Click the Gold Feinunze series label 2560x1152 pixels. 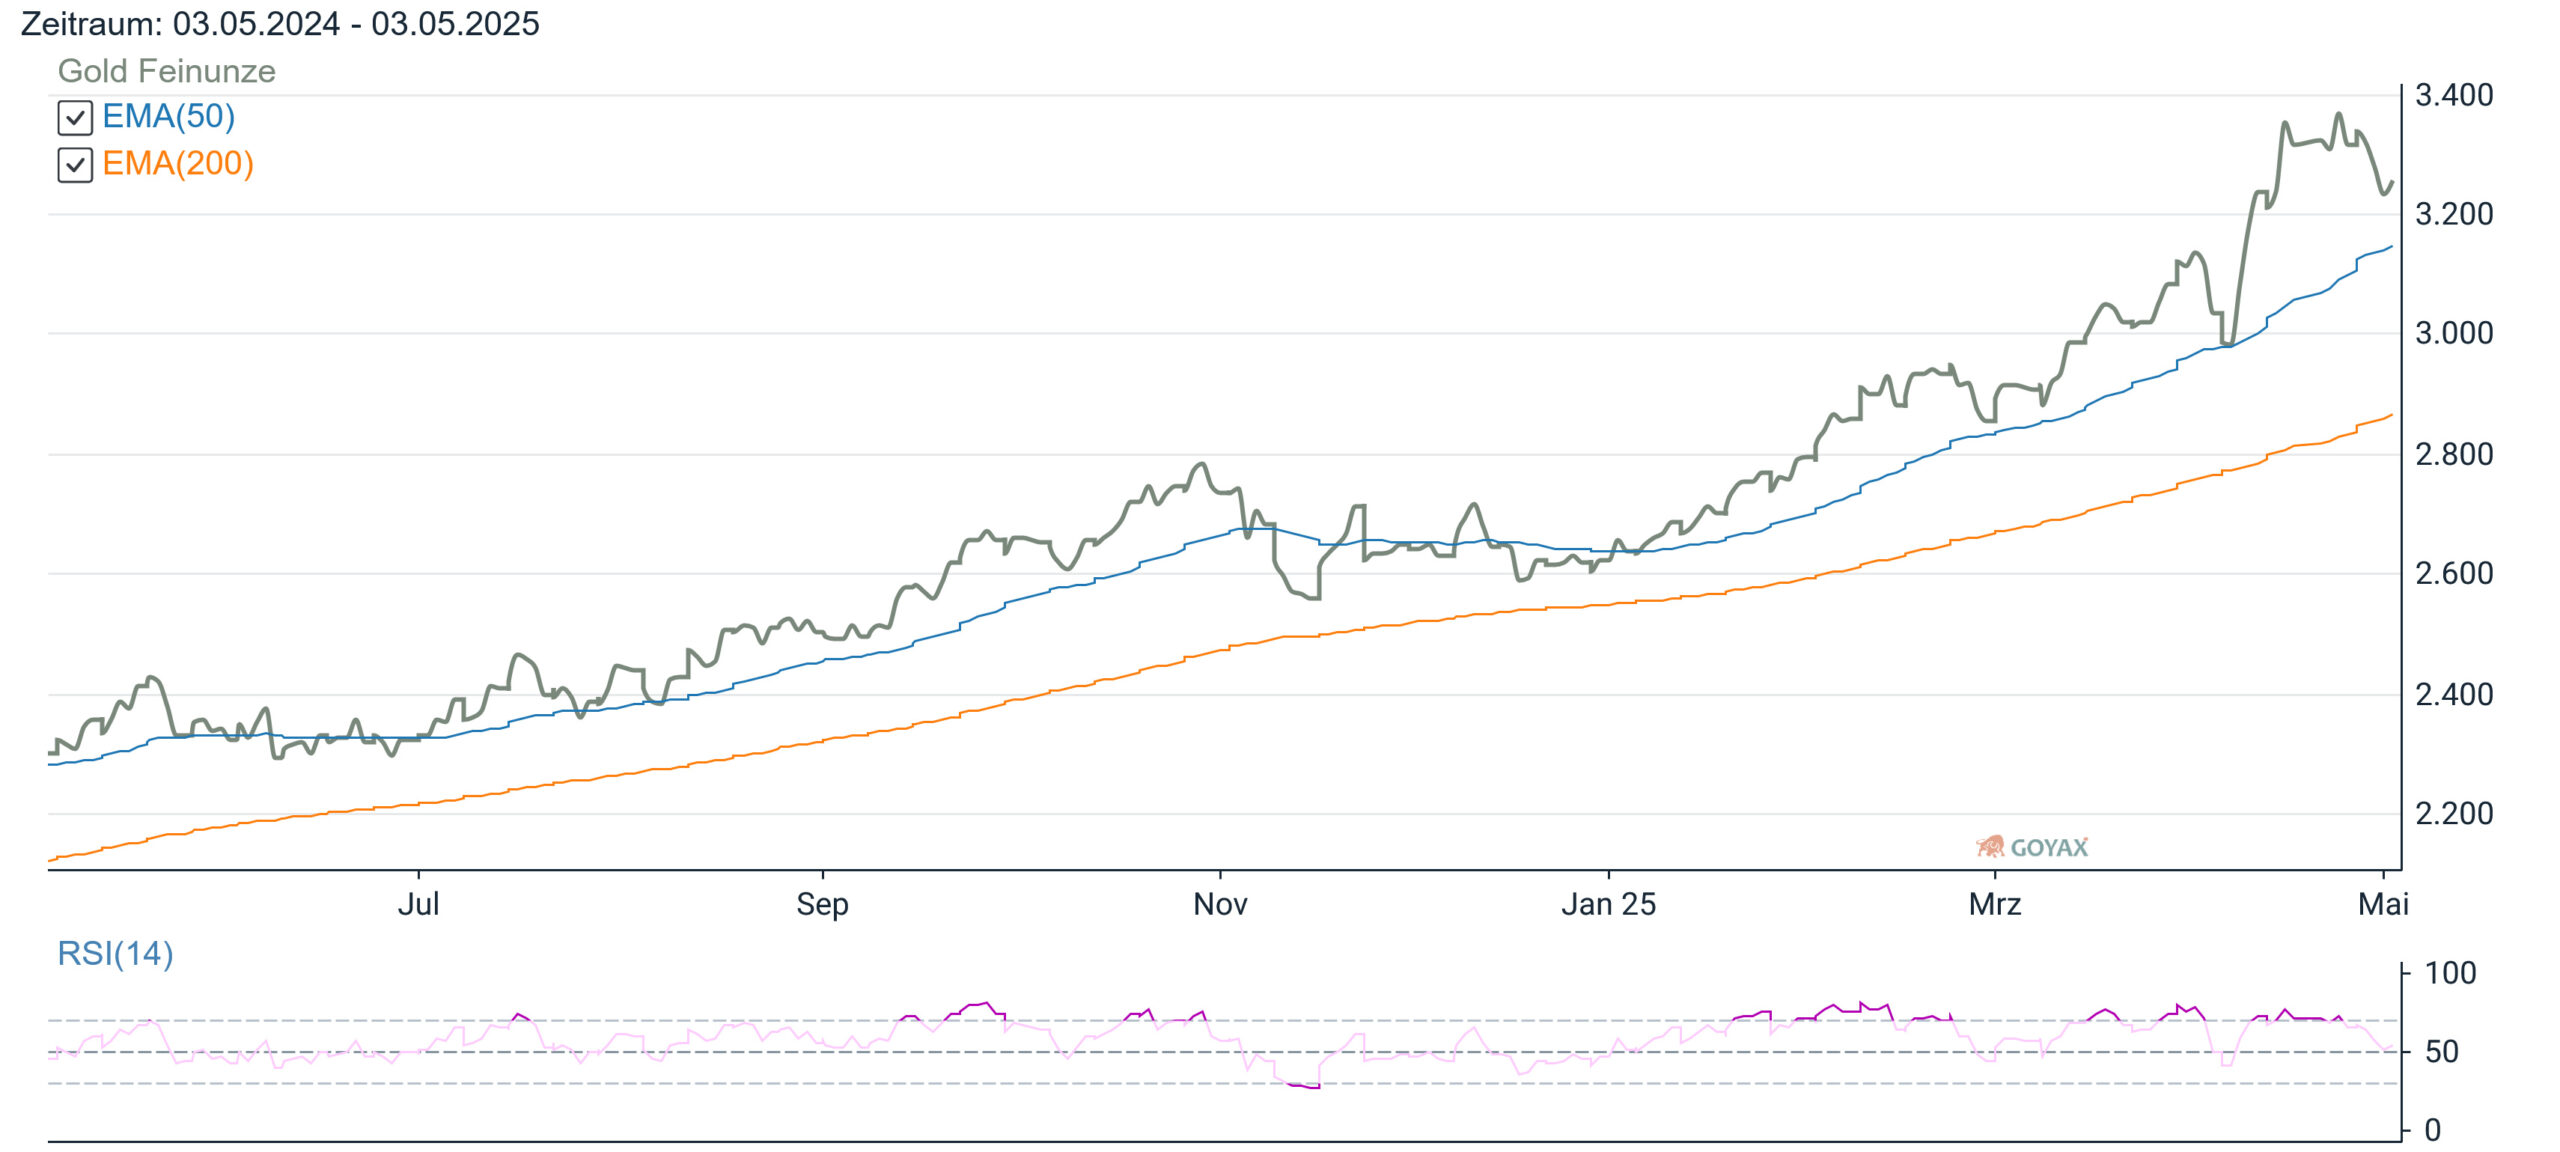(167, 71)
